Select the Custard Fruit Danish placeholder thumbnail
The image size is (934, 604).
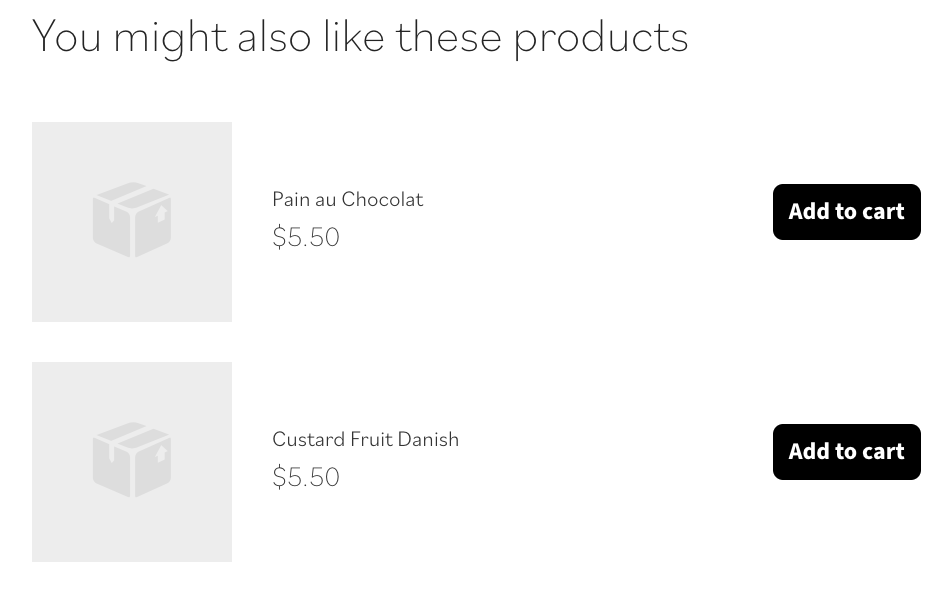tap(132, 462)
